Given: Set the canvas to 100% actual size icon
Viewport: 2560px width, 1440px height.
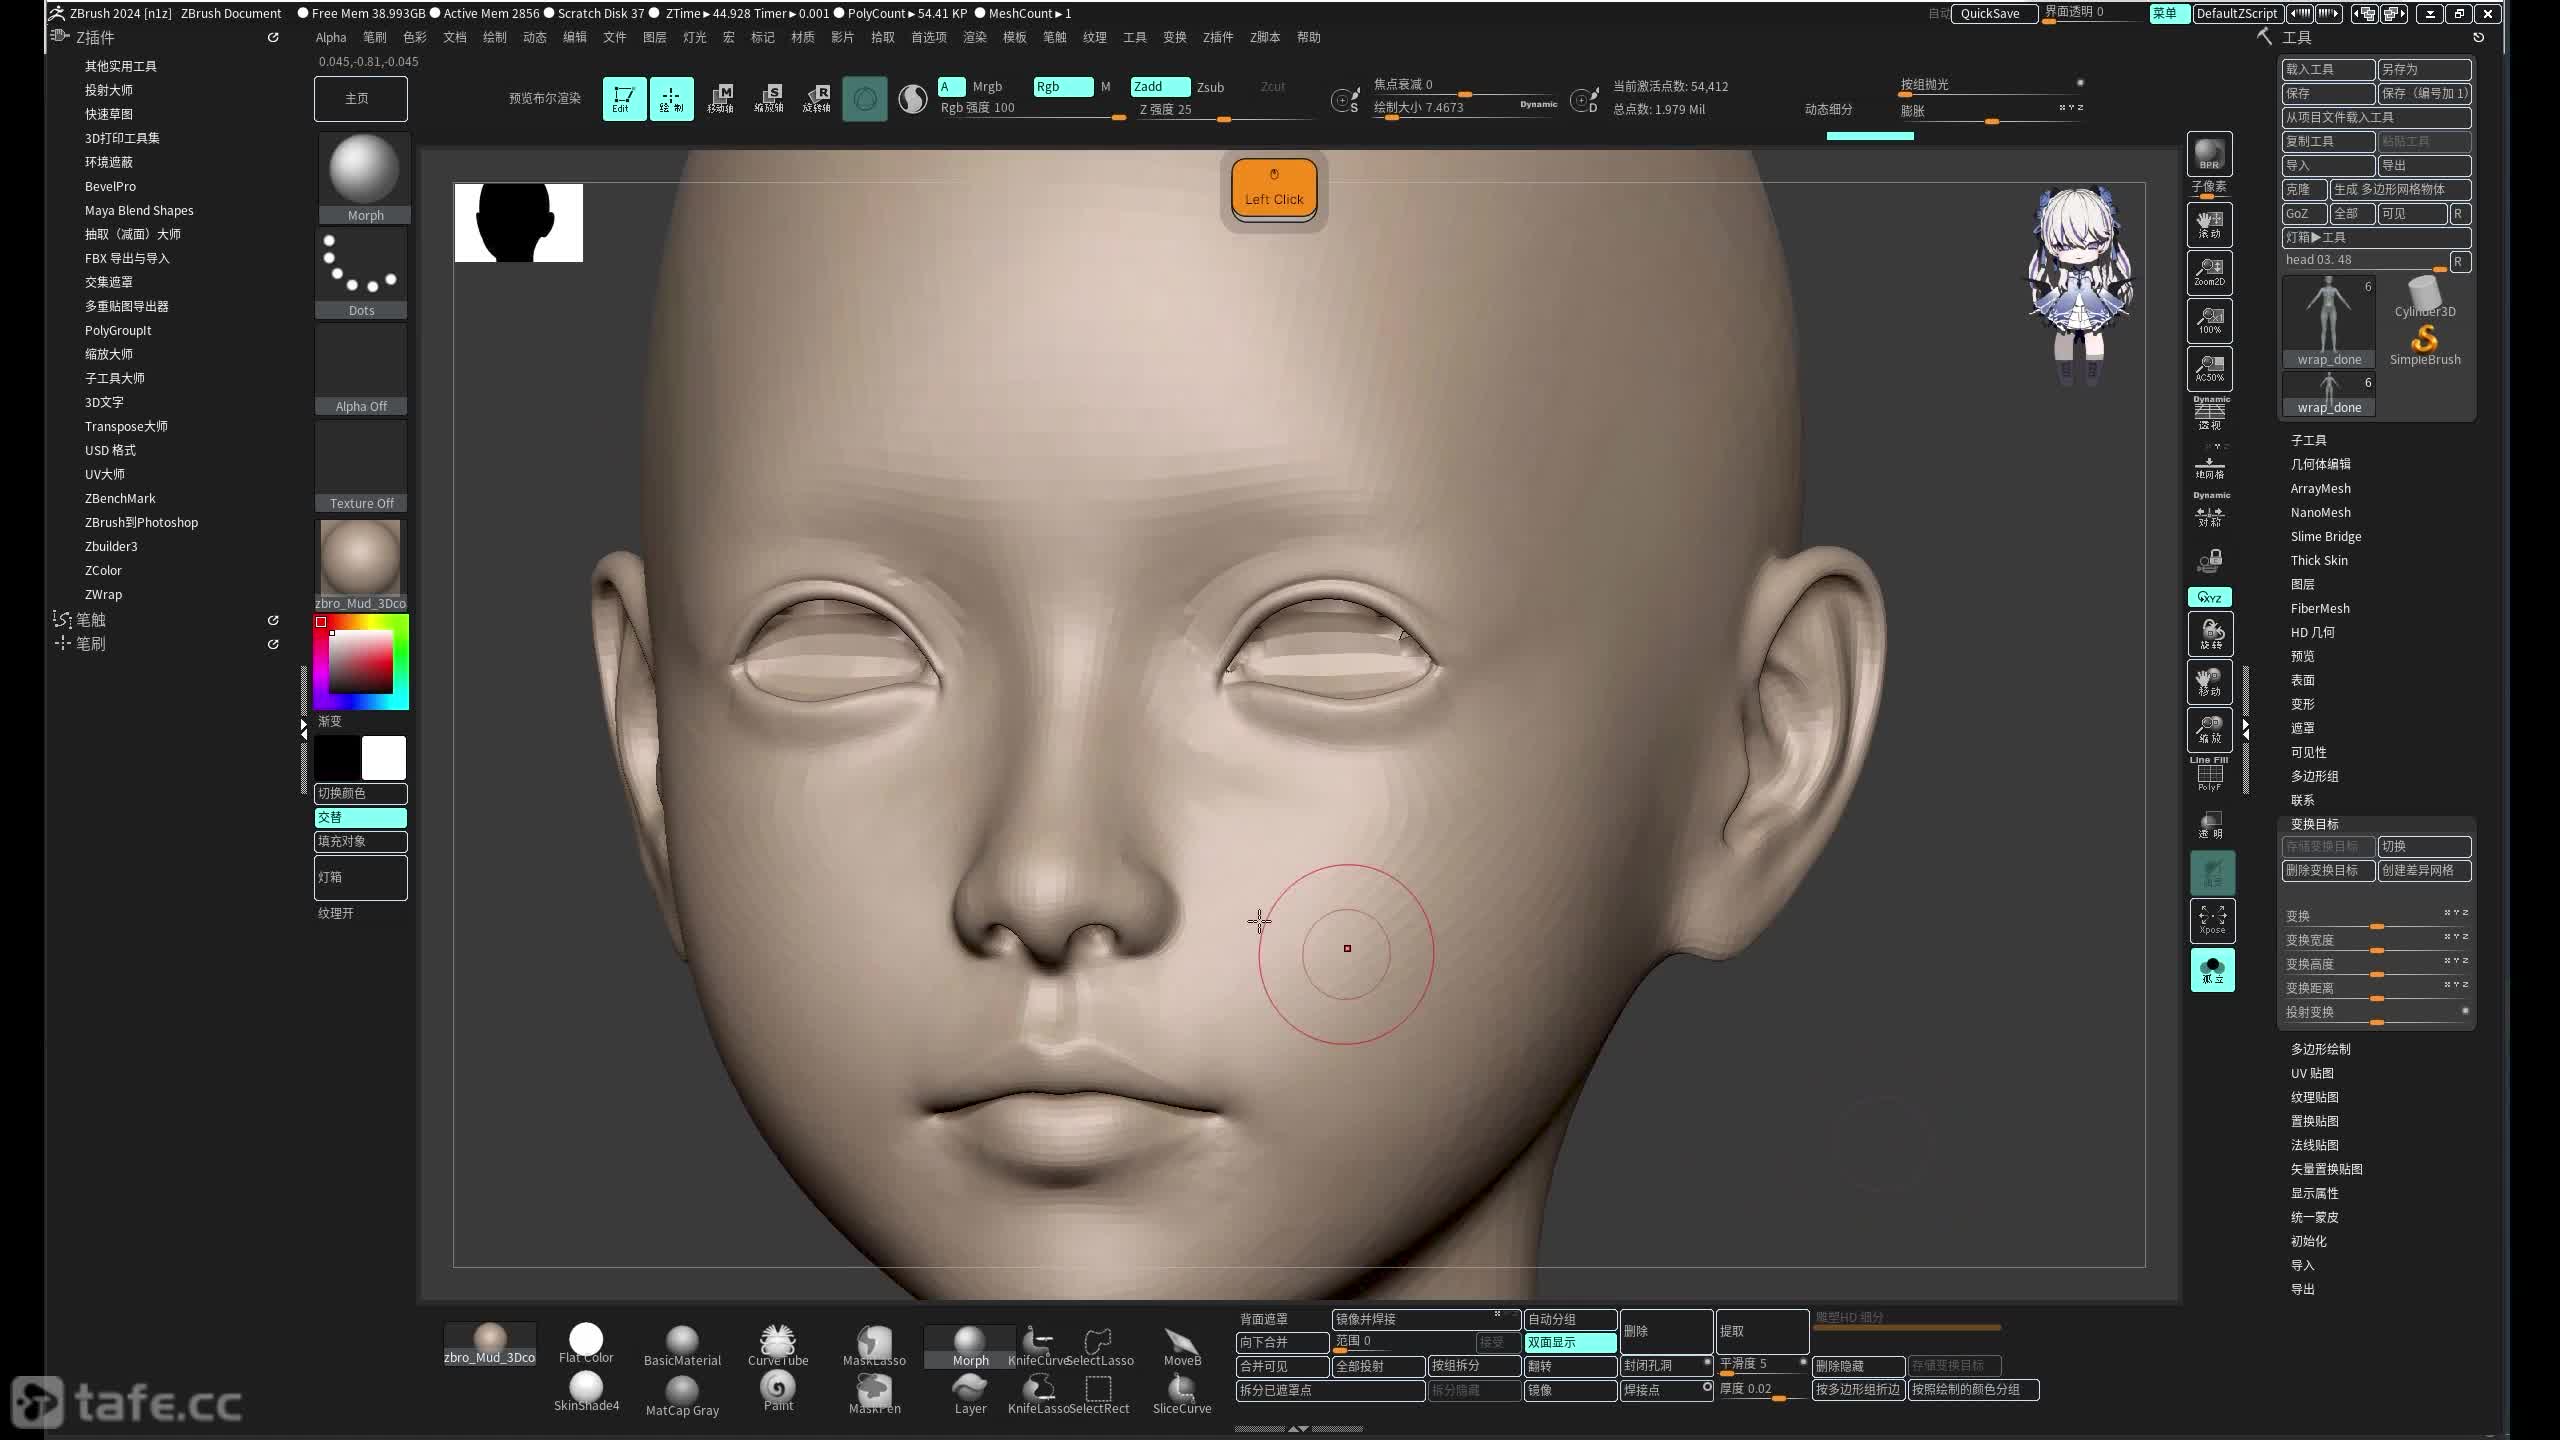Looking at the screenshot, I should (x=2209, y=321).
